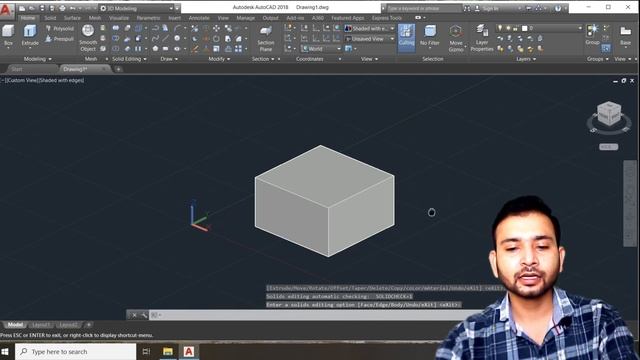Open the Express Tools tab
This screenshot has height=360, width=640.
point(387,18)
